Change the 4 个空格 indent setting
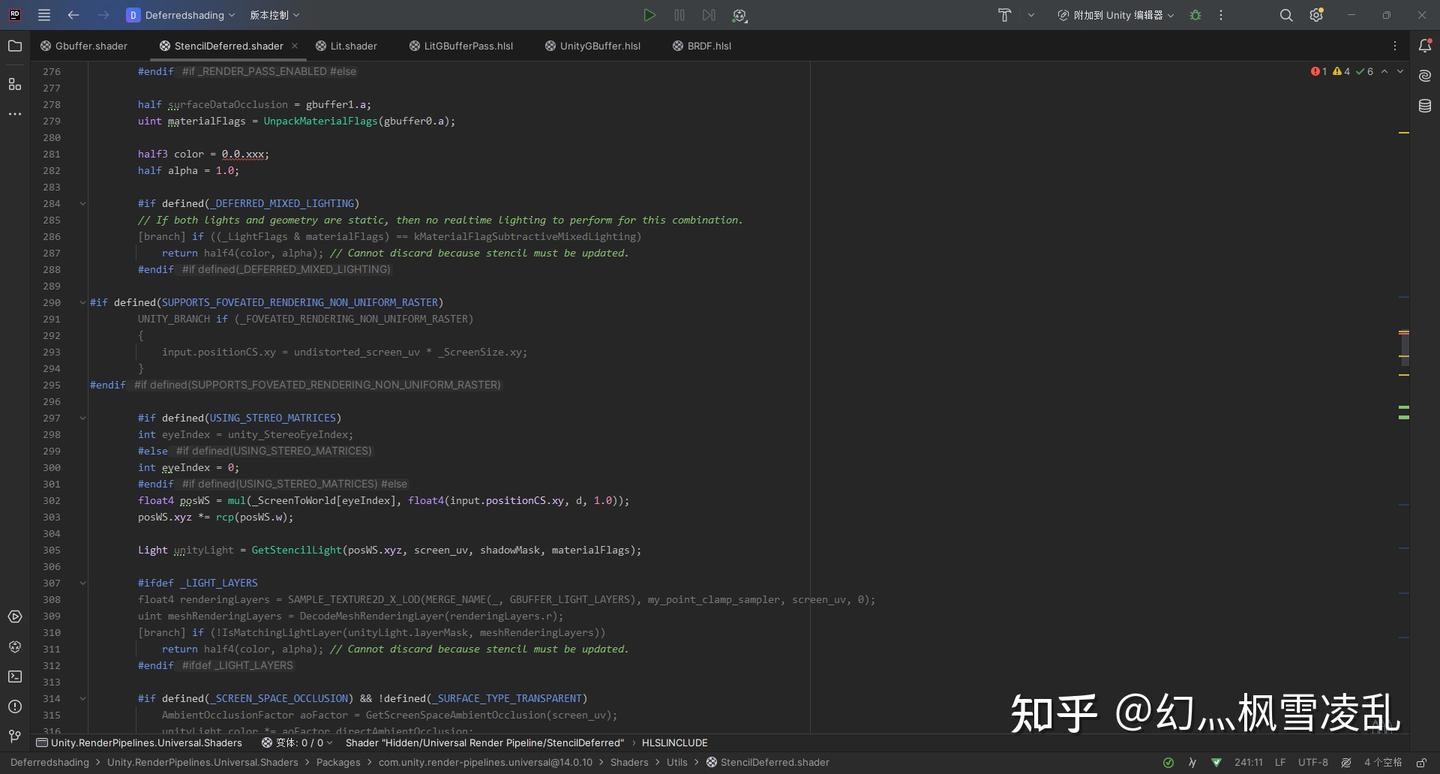Screen dimensions: 1440x774 click(x=1383, y=762)
